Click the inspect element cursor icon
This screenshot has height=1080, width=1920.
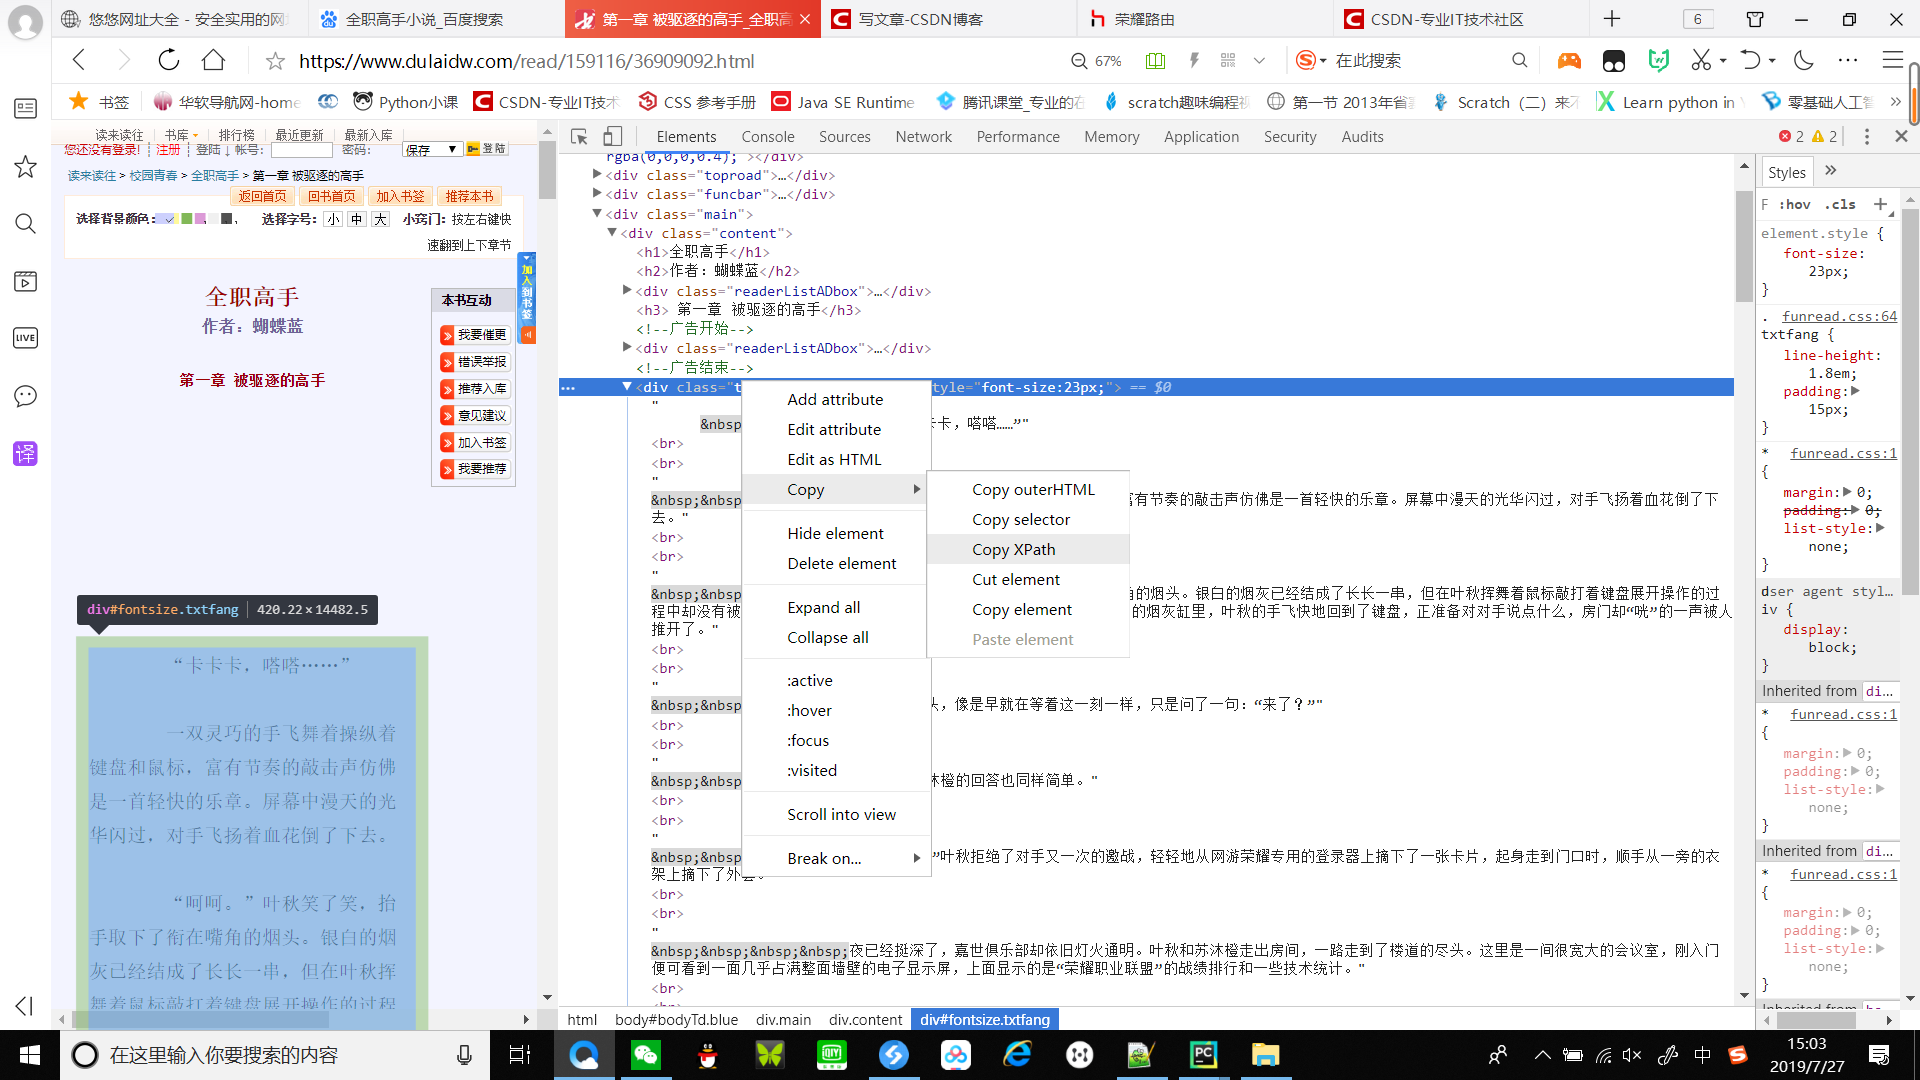pos(580,136)
